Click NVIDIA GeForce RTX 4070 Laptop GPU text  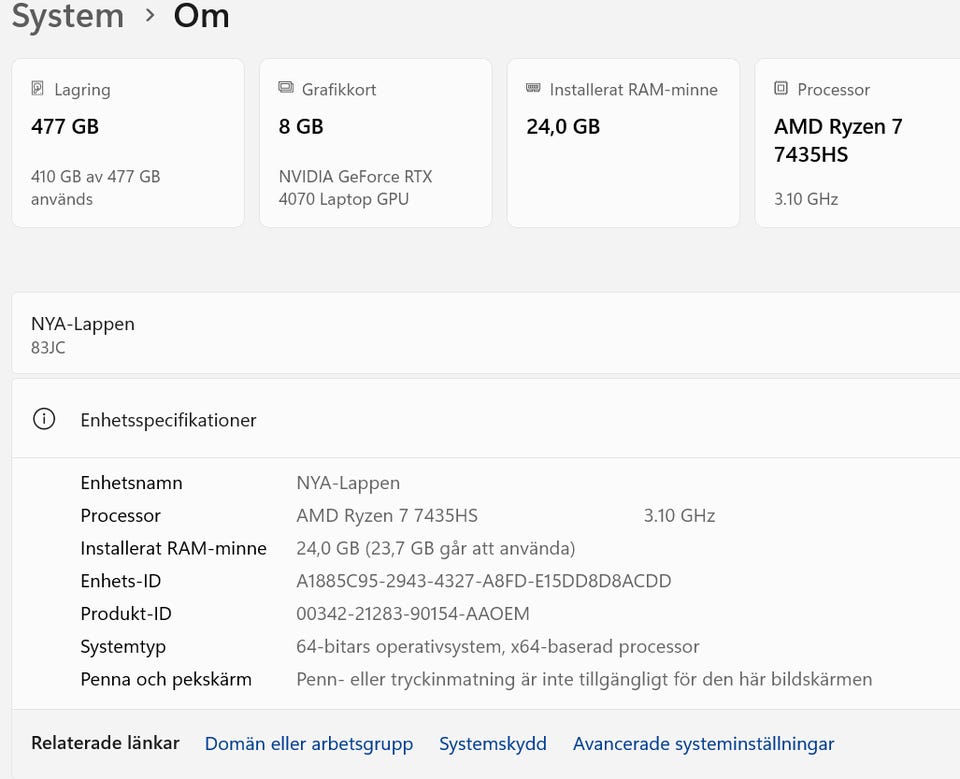[355, 187]
